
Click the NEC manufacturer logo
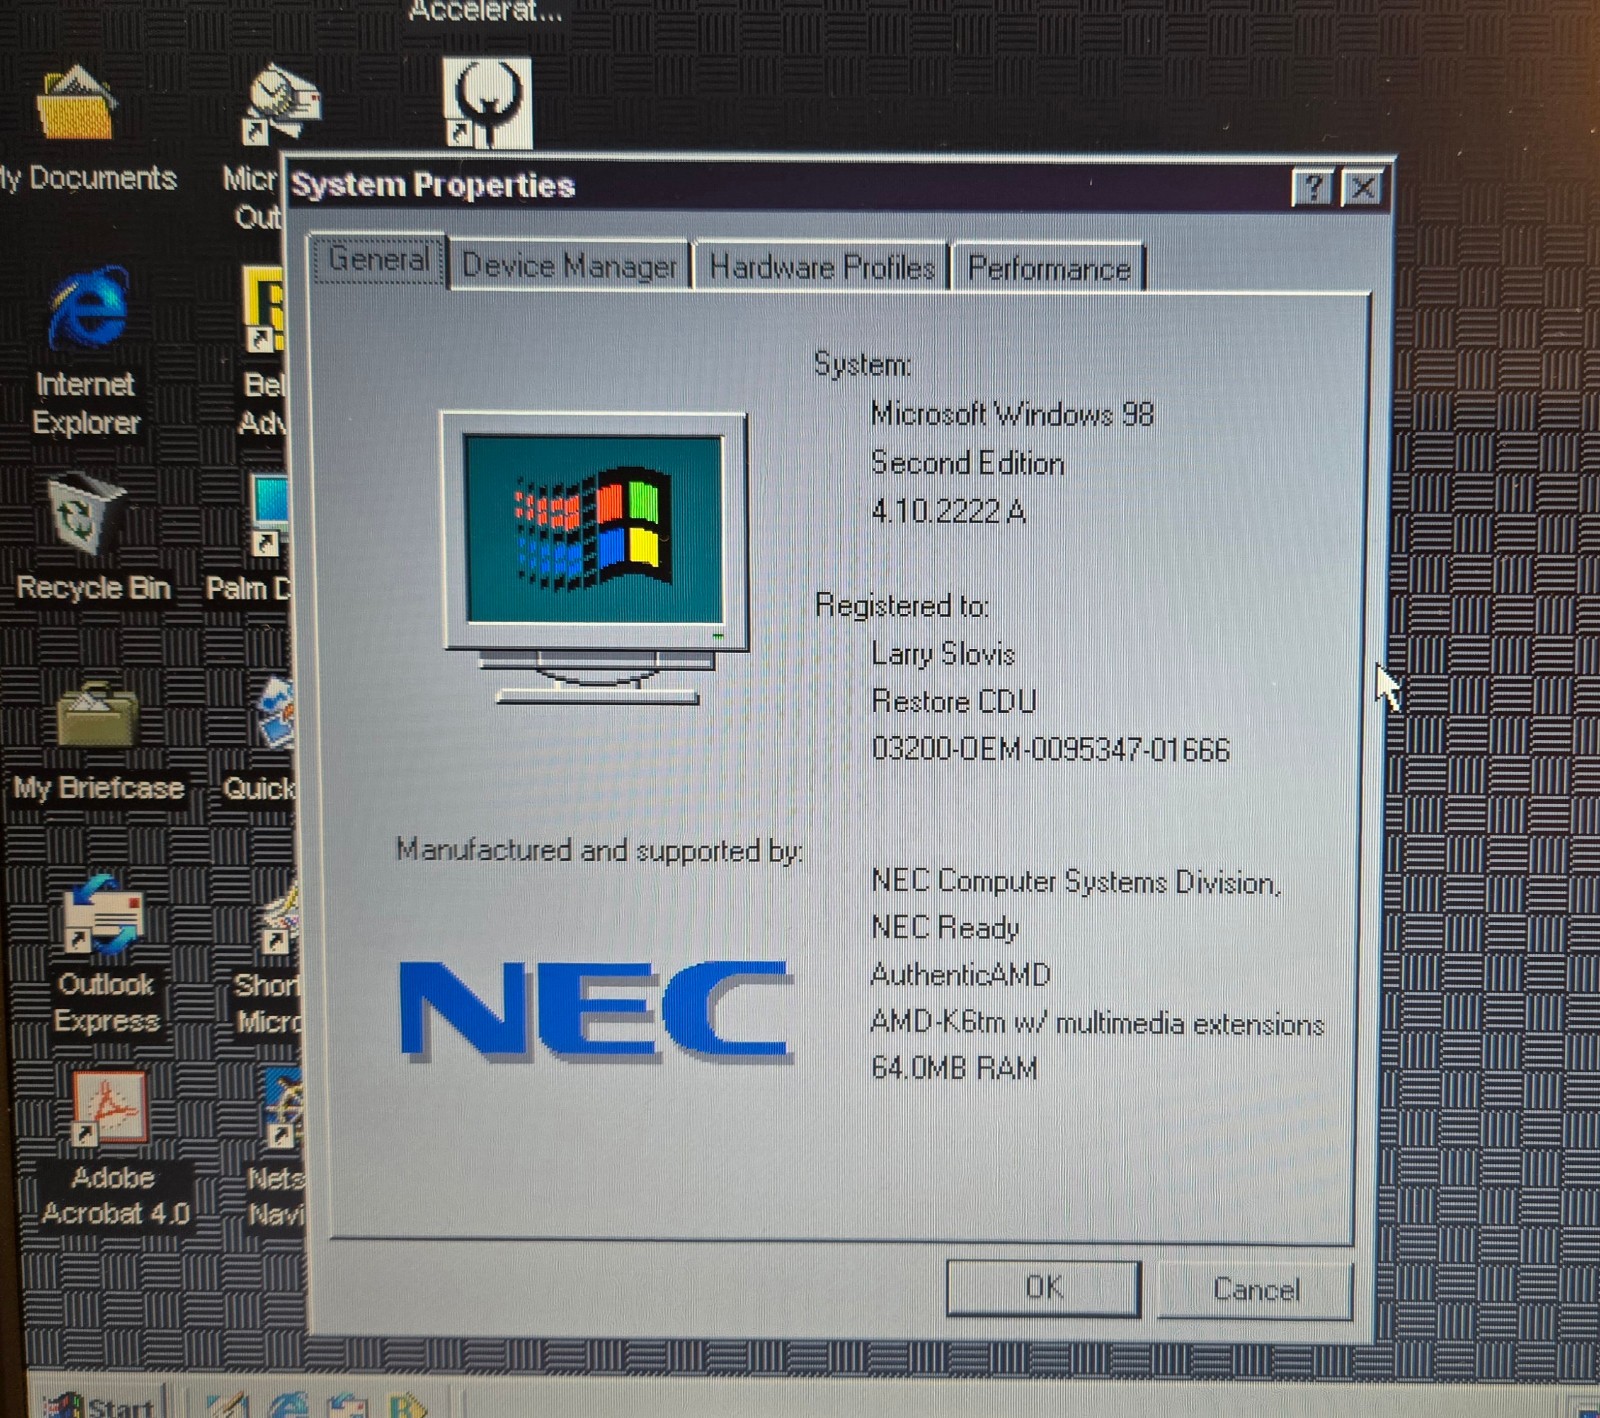(x=596, y=1010)
